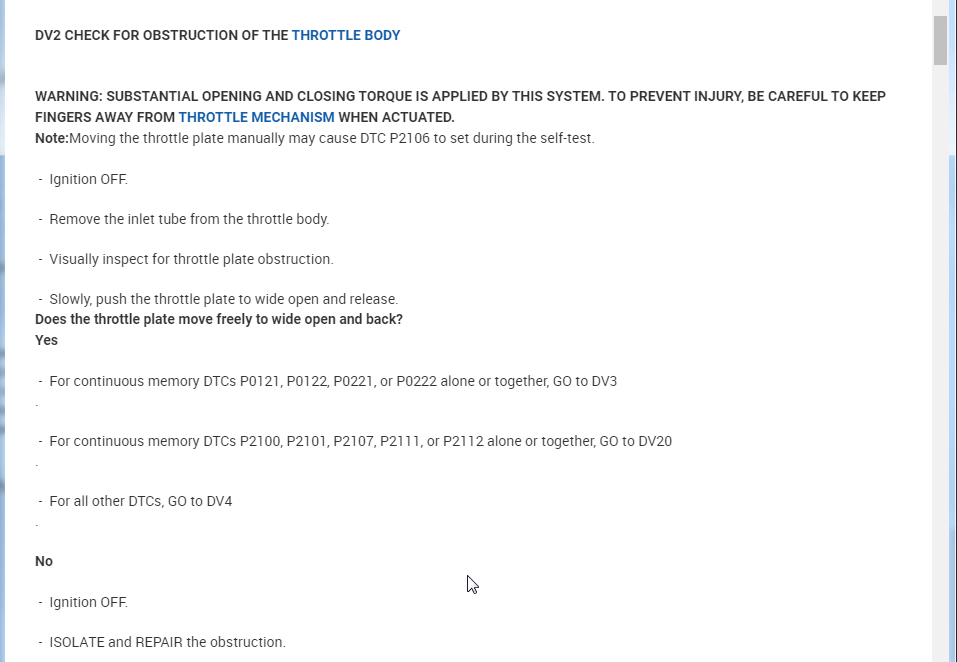
Task: Click the Slowly, push the throttle plate step
Action: (x=223, y=299)
